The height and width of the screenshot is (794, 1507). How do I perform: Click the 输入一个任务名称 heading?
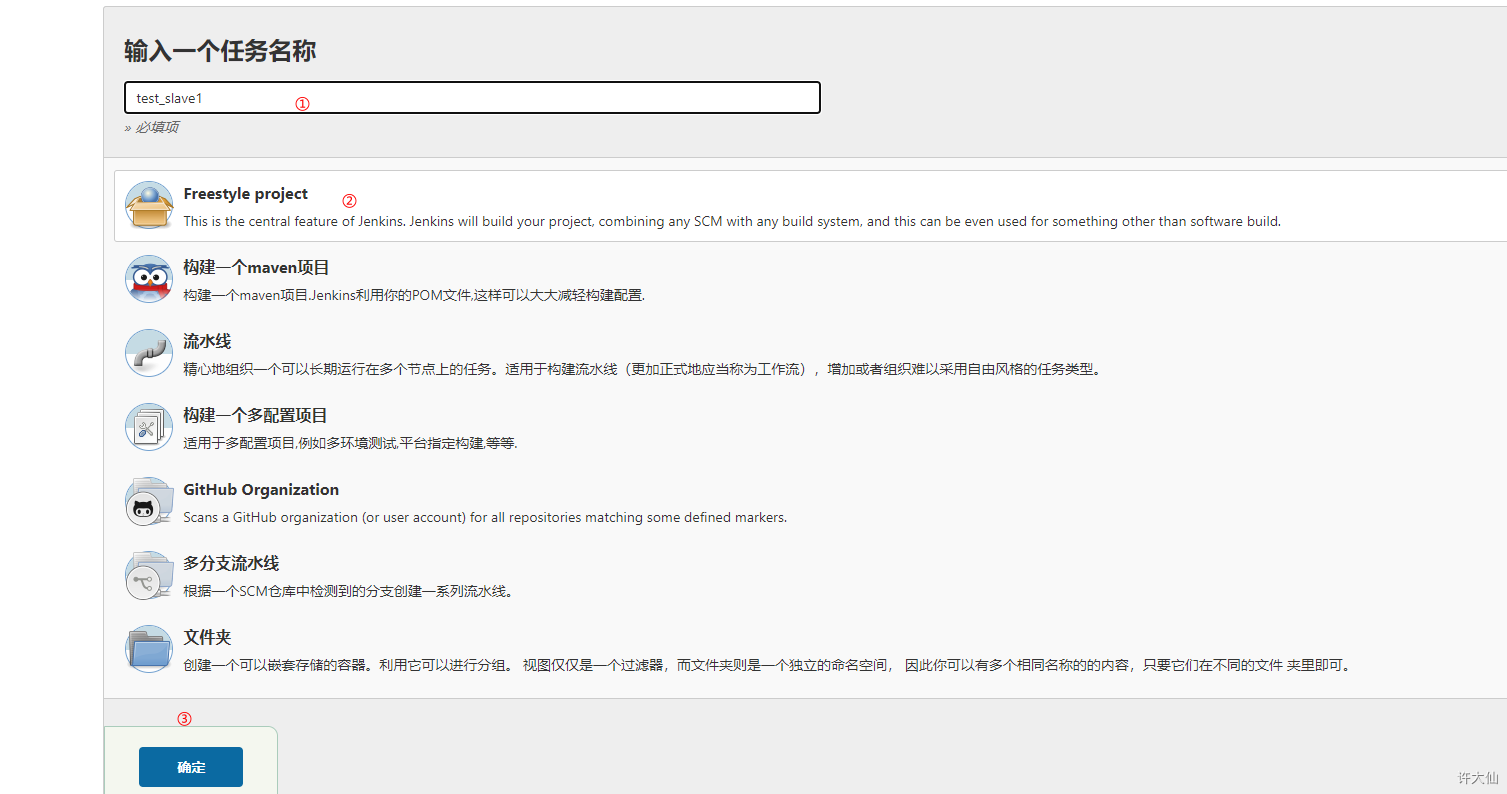[x=220, y=51]
